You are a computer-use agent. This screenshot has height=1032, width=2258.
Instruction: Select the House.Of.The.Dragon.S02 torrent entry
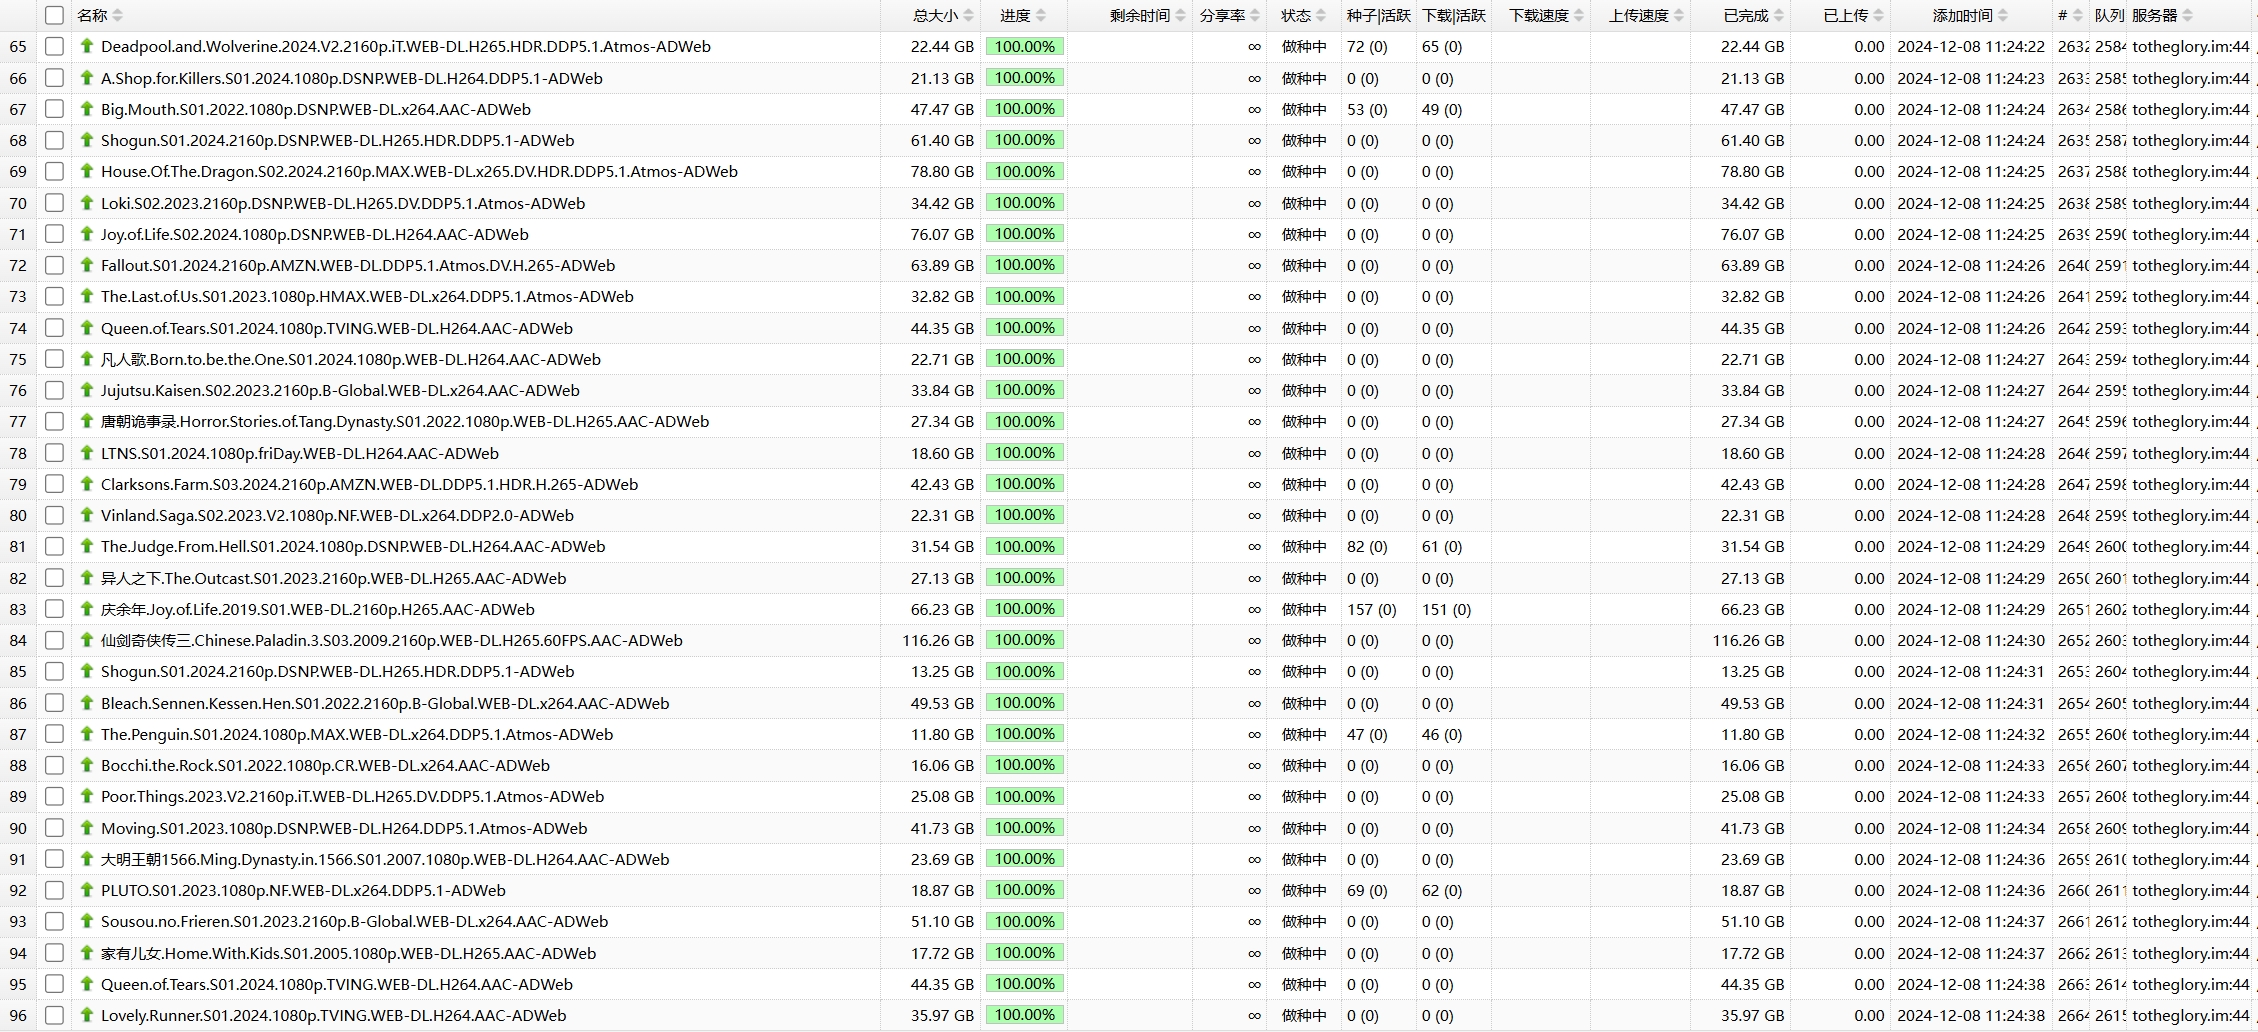pyautogui.click(x=419, y=172)
